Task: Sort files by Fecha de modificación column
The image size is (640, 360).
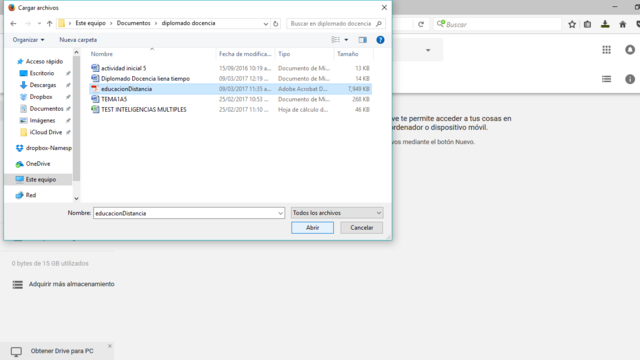Action: click(x=245, y=54)
